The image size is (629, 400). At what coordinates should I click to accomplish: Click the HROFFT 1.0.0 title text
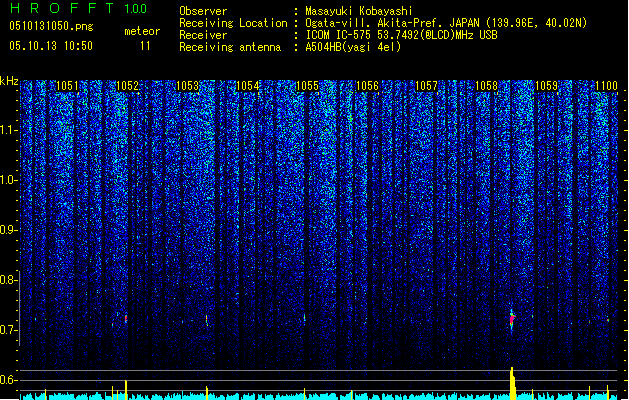click(79, 8)
